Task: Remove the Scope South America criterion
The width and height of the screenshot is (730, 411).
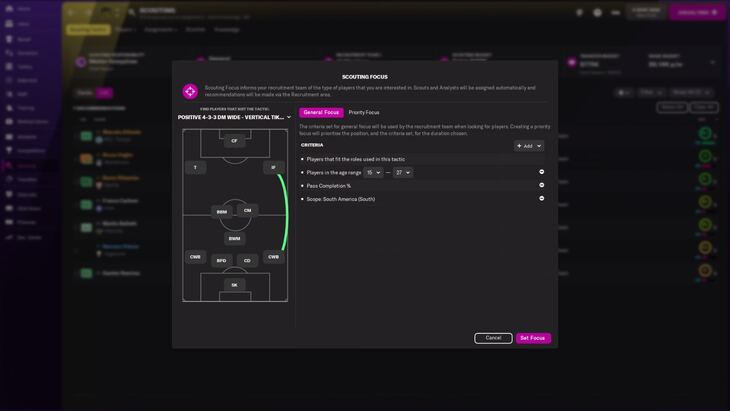Action: coord(541,198)
